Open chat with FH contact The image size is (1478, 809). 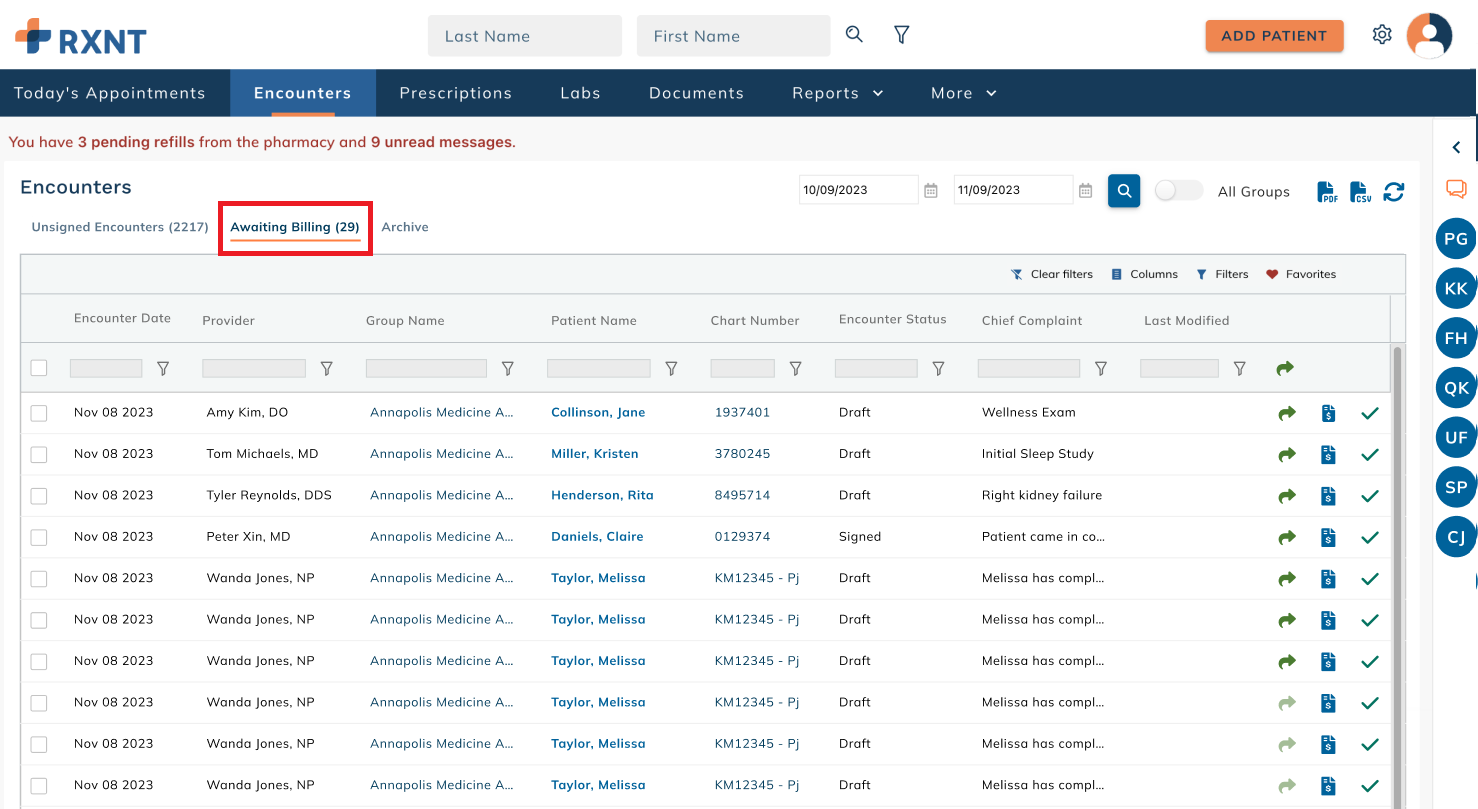(x=1456, y=338)
